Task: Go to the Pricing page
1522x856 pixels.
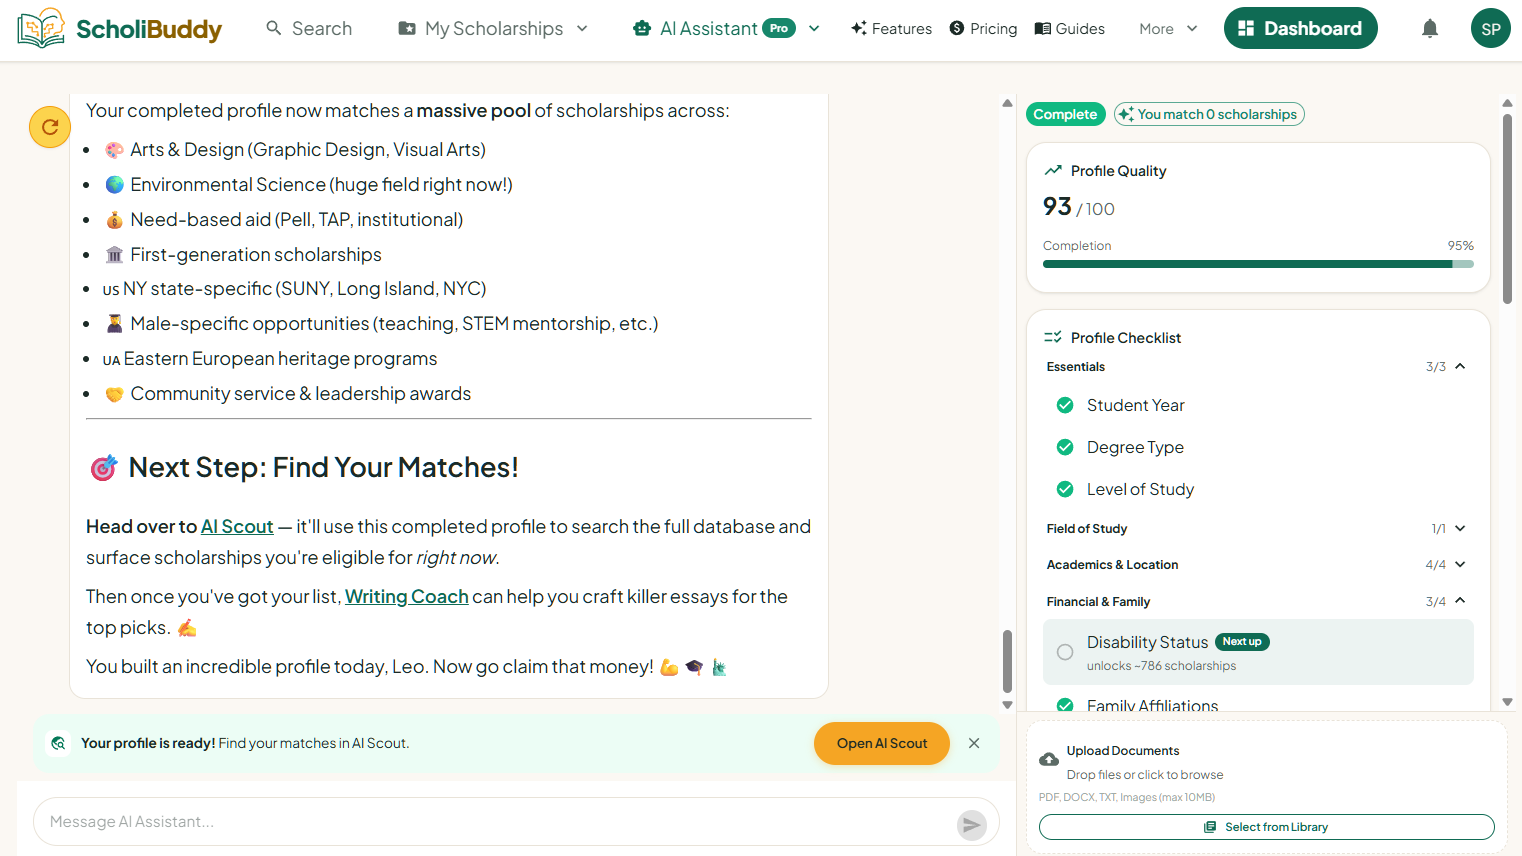Action: 983,29
